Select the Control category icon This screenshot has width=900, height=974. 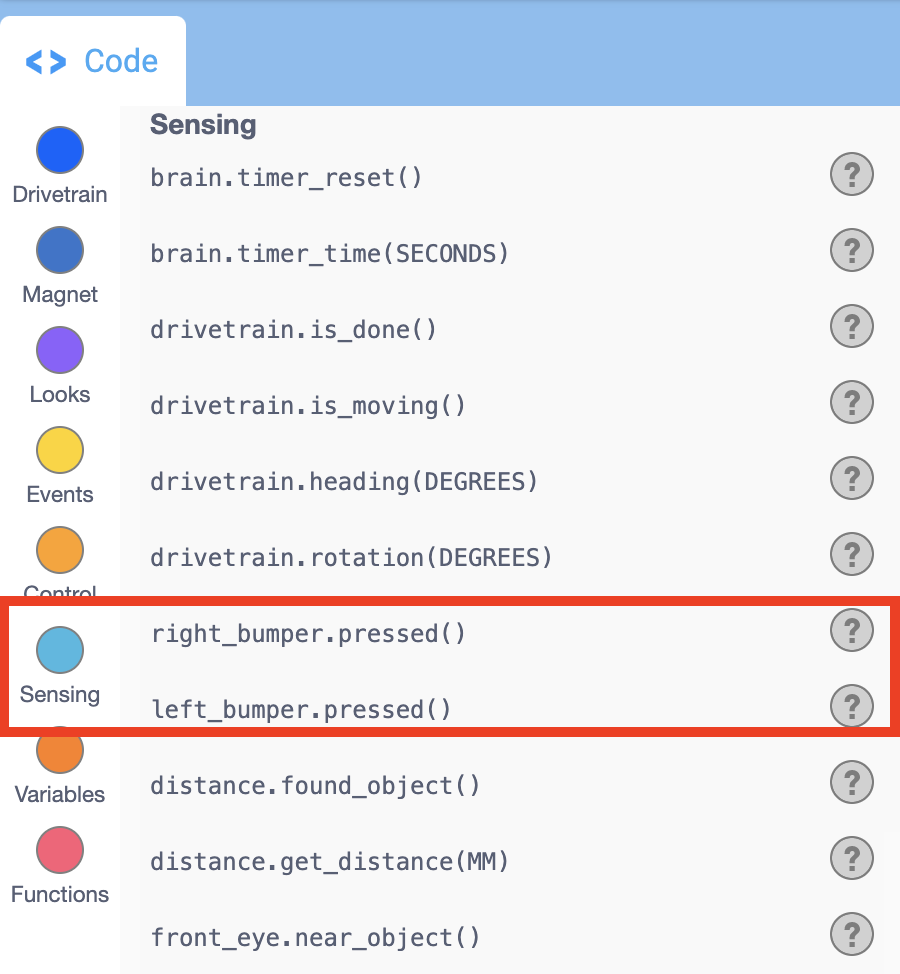[x=59, y=550]
